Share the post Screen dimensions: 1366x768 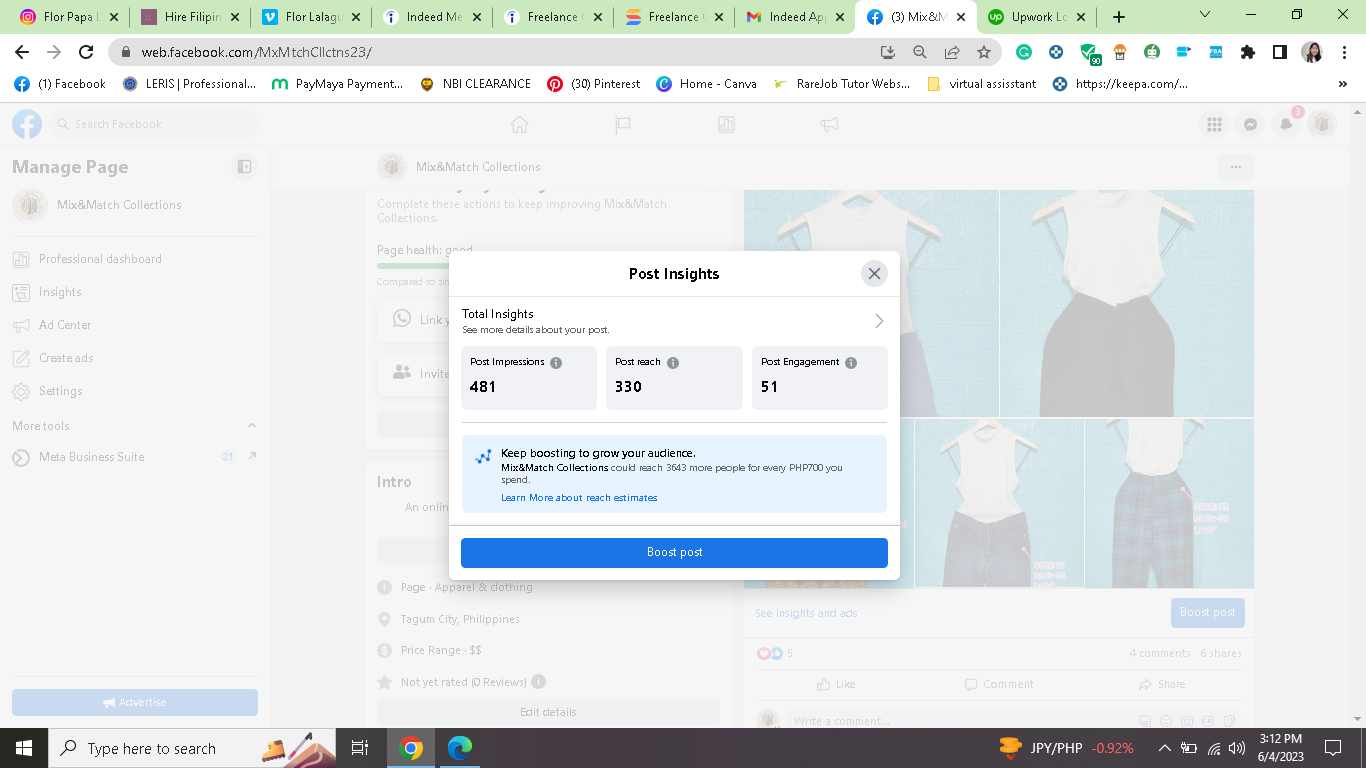1161,684
